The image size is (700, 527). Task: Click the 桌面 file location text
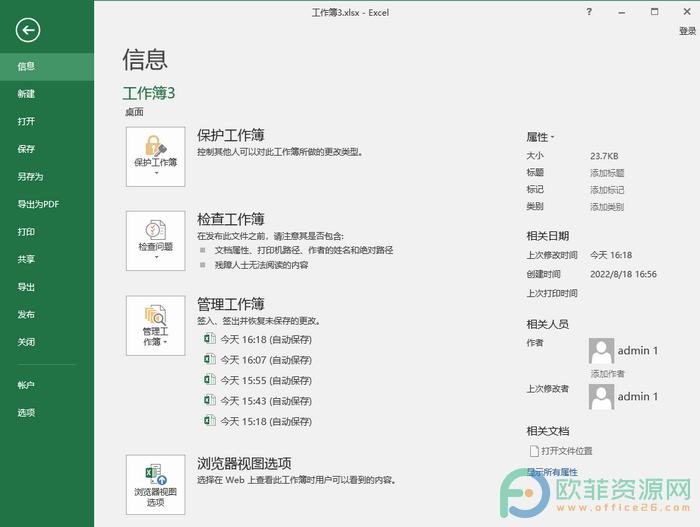coord(134,112)
